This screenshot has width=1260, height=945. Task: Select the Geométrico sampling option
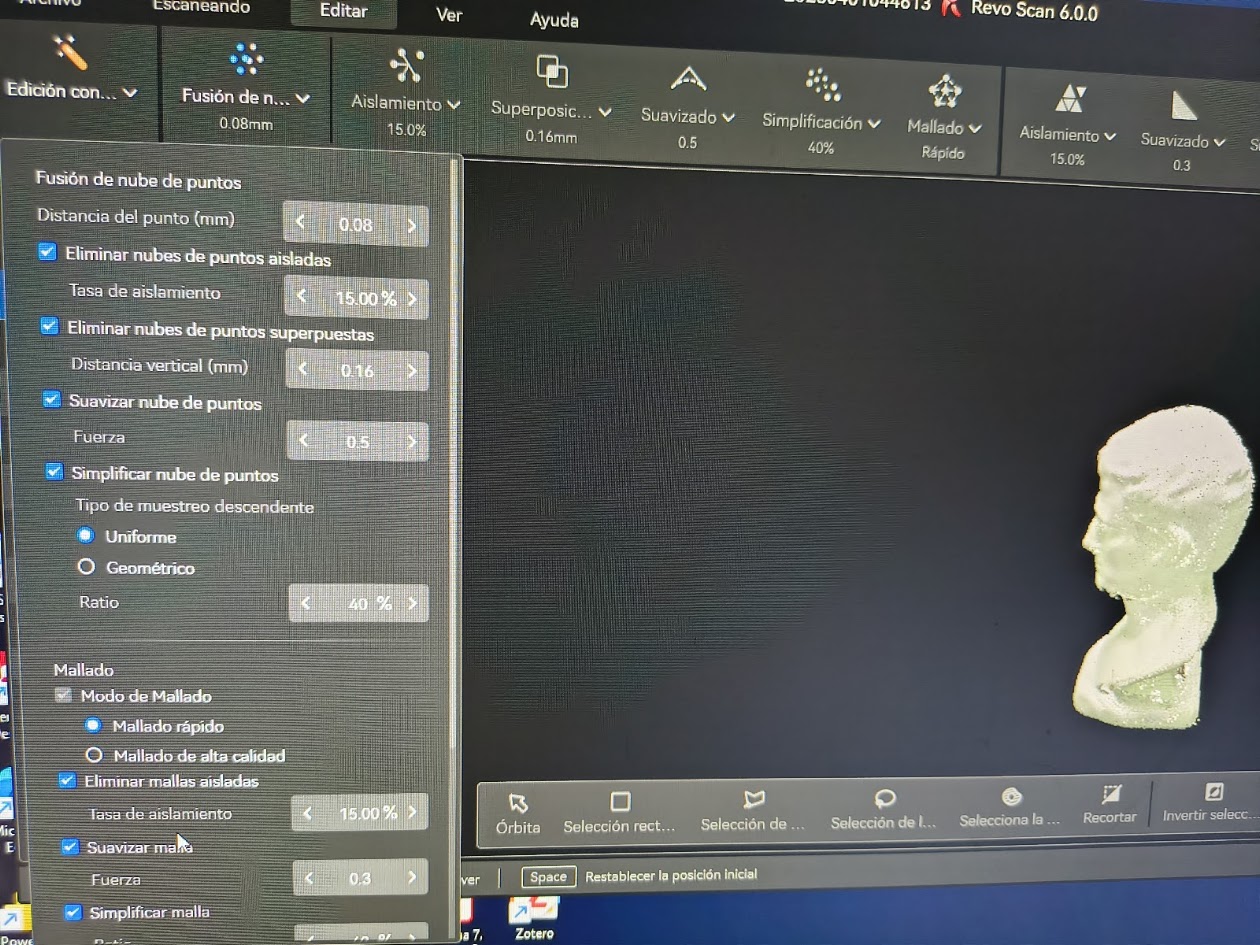coord(87,567)
